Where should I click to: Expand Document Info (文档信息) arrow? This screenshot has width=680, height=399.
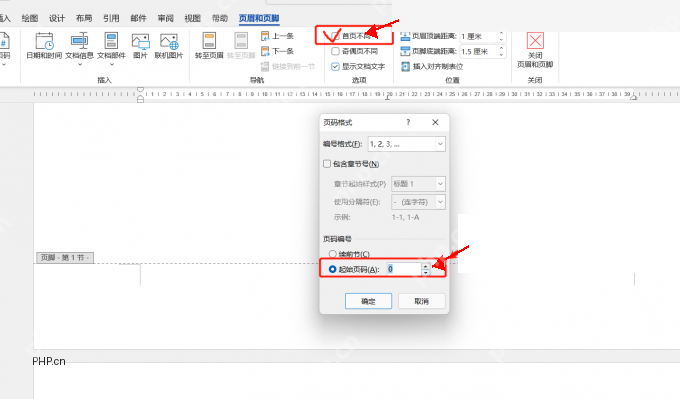click(80, 65)
